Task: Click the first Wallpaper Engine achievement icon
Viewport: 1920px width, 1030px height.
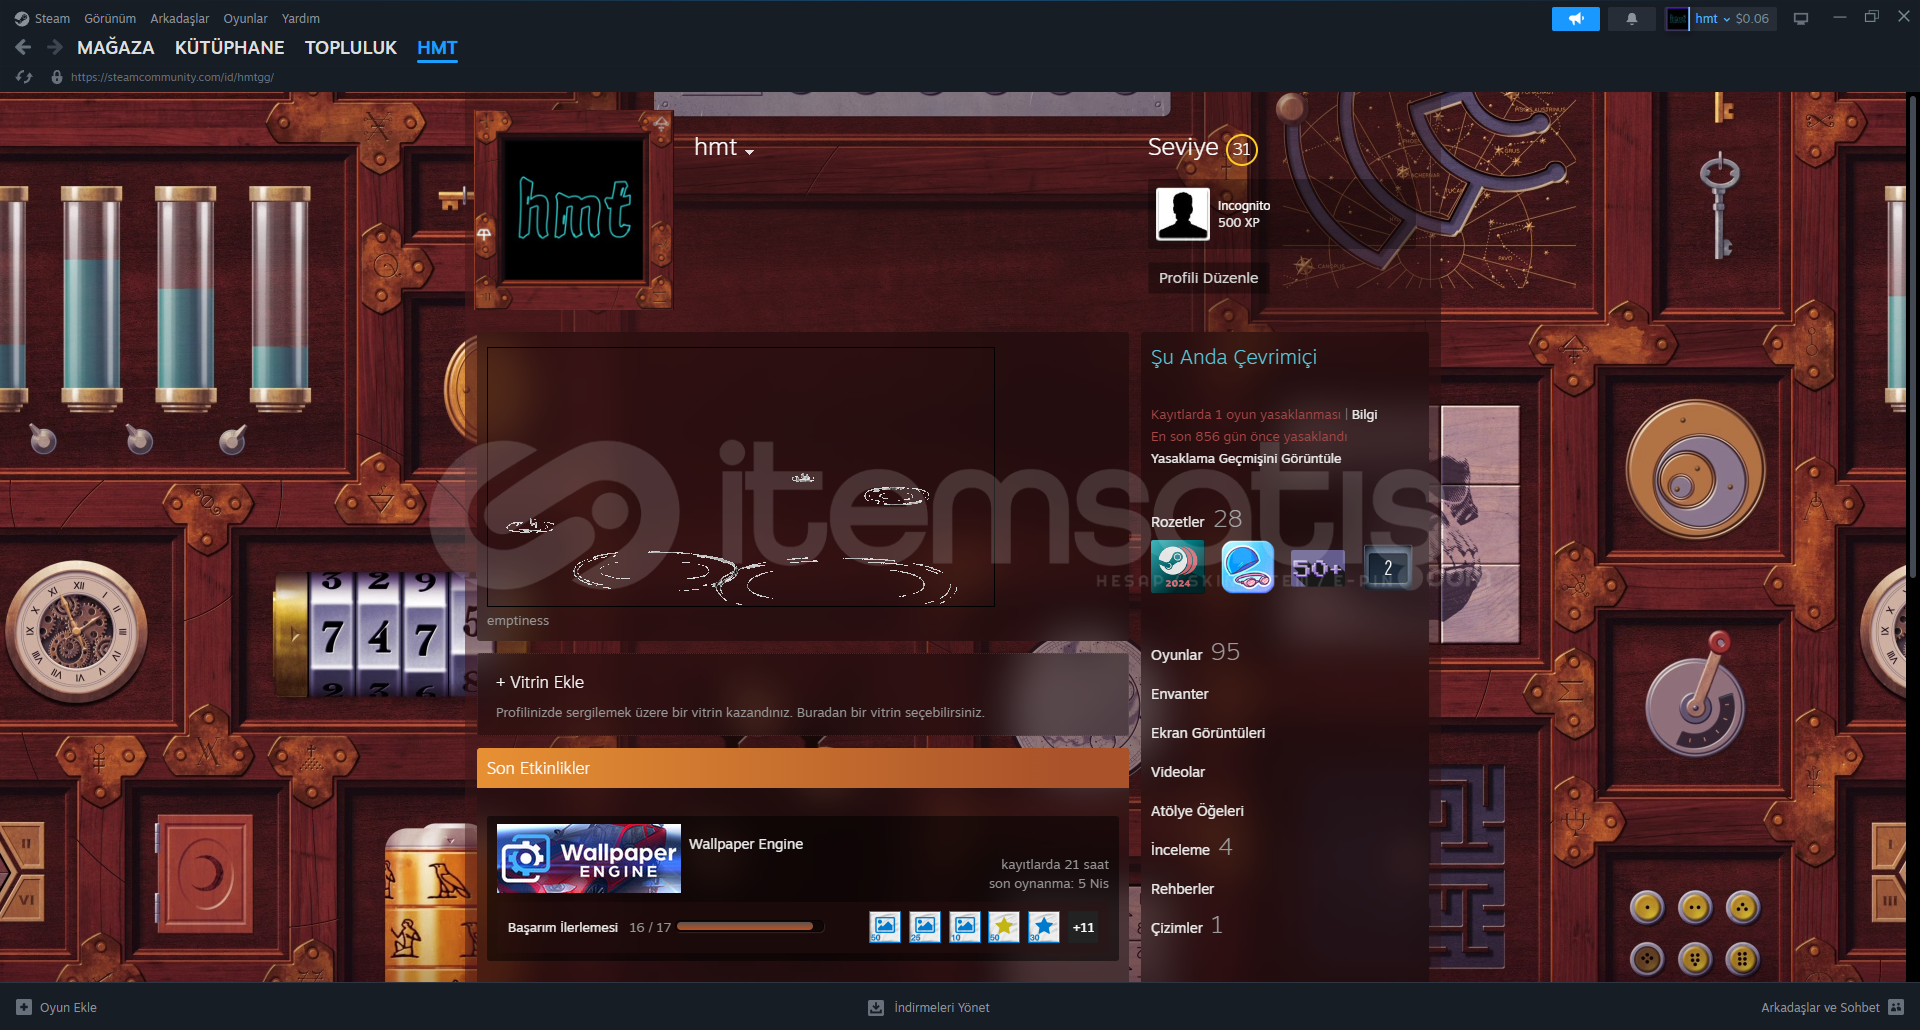Action: (x=885, y=927)
